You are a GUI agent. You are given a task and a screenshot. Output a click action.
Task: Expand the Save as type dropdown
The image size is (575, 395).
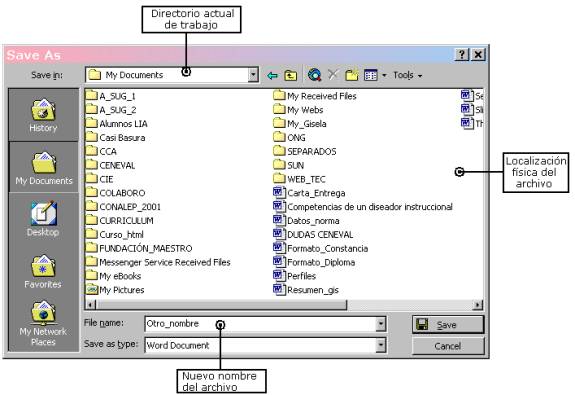pos(381,345)
